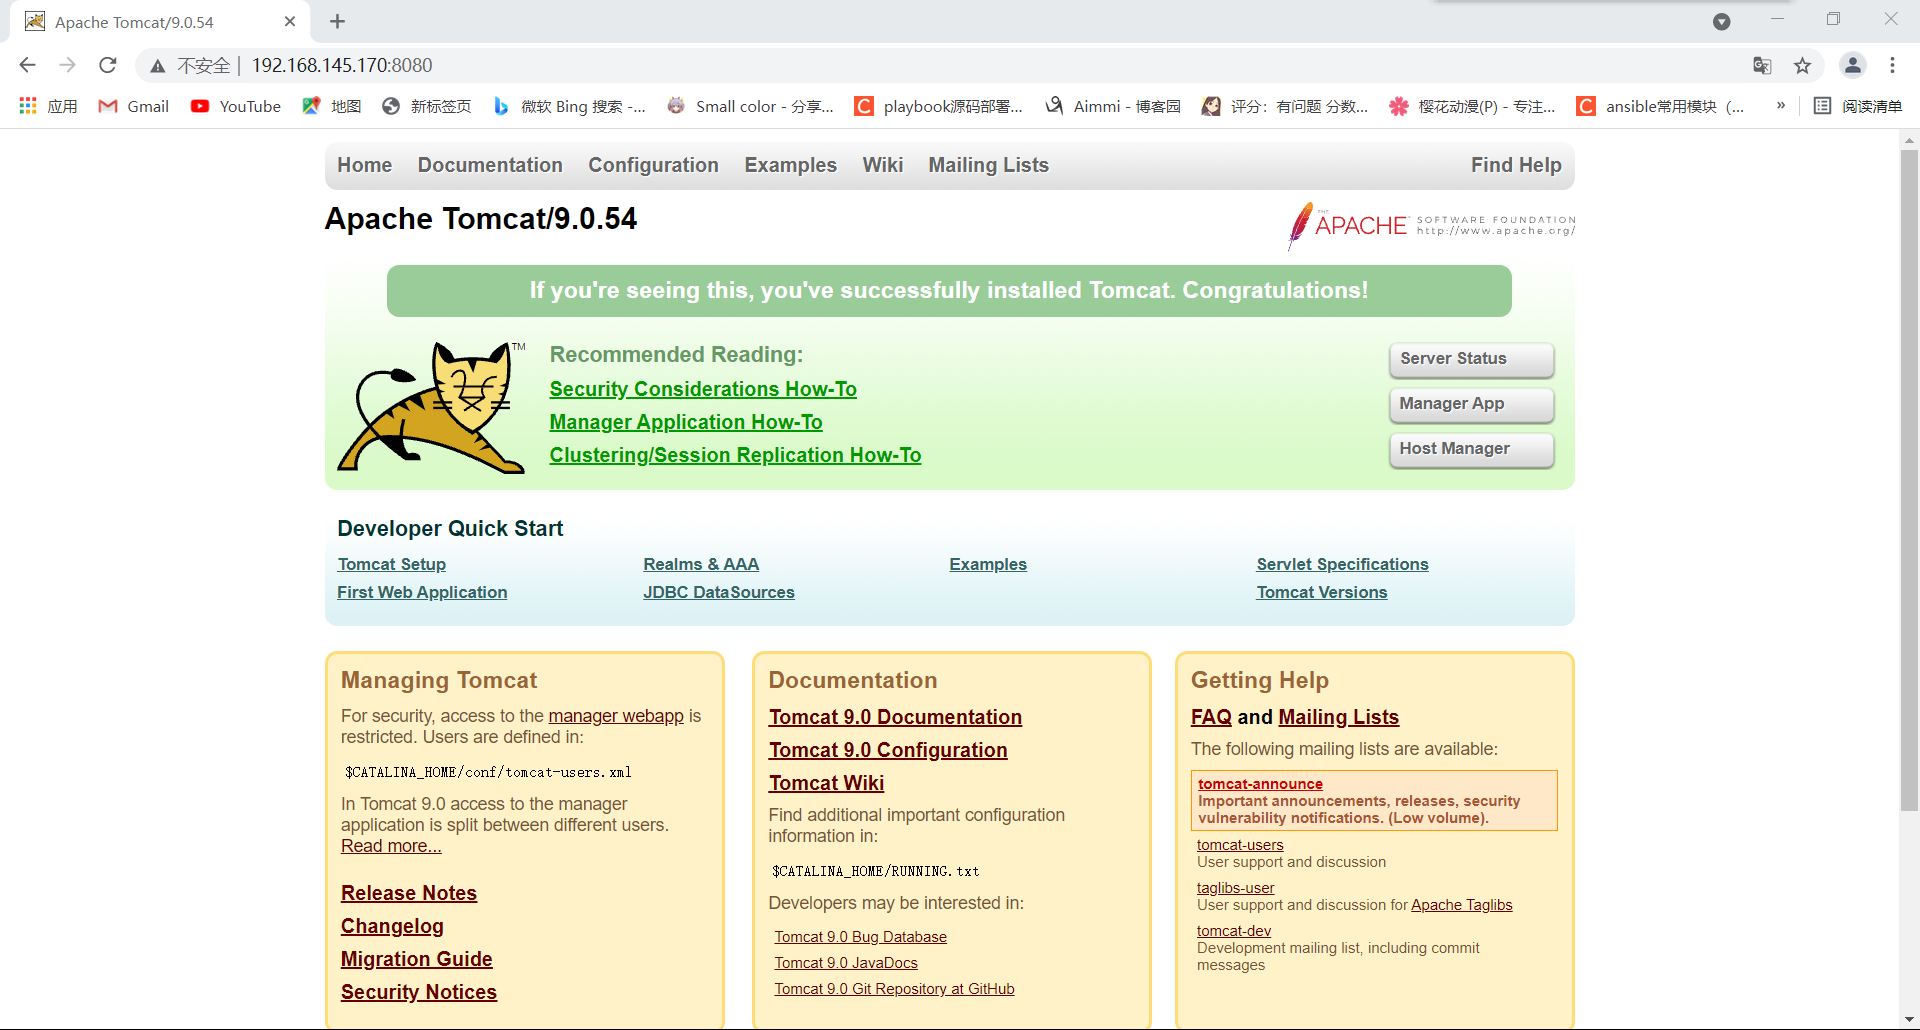This screenshot has height=1030, width=1920.
Task: Open the Documentation navigation item
Action: click(490, 165)
